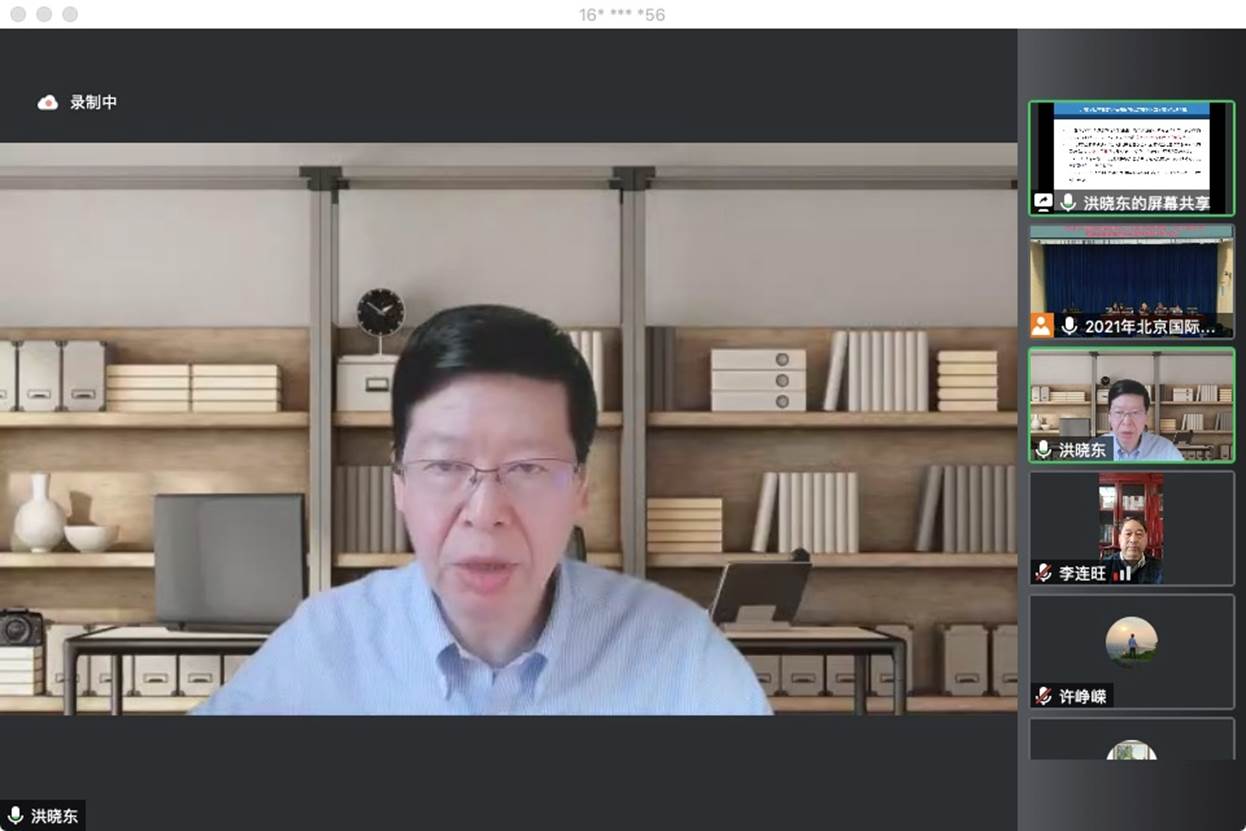Screen dimensions: 1246x831
Task: Click the orange person icon on 2021年北京国际 tile
Action: click(x=1042, y=325)
